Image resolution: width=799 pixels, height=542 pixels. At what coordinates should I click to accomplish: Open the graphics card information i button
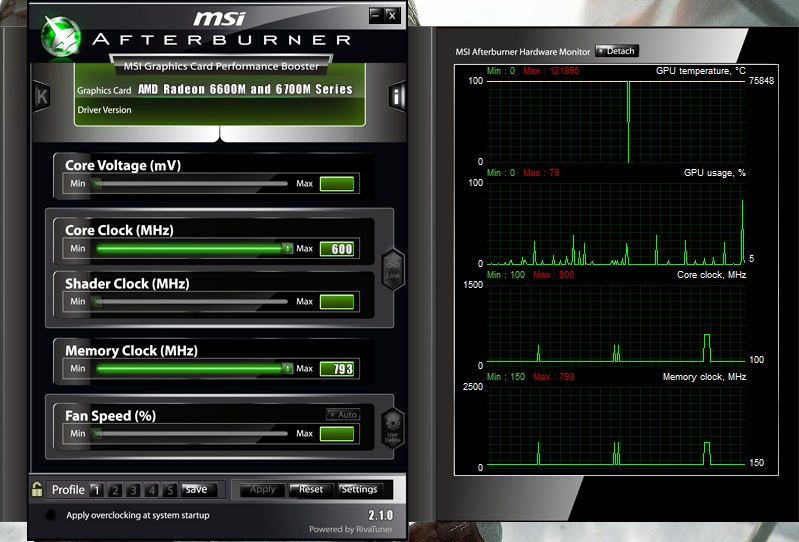click(397, 96)
